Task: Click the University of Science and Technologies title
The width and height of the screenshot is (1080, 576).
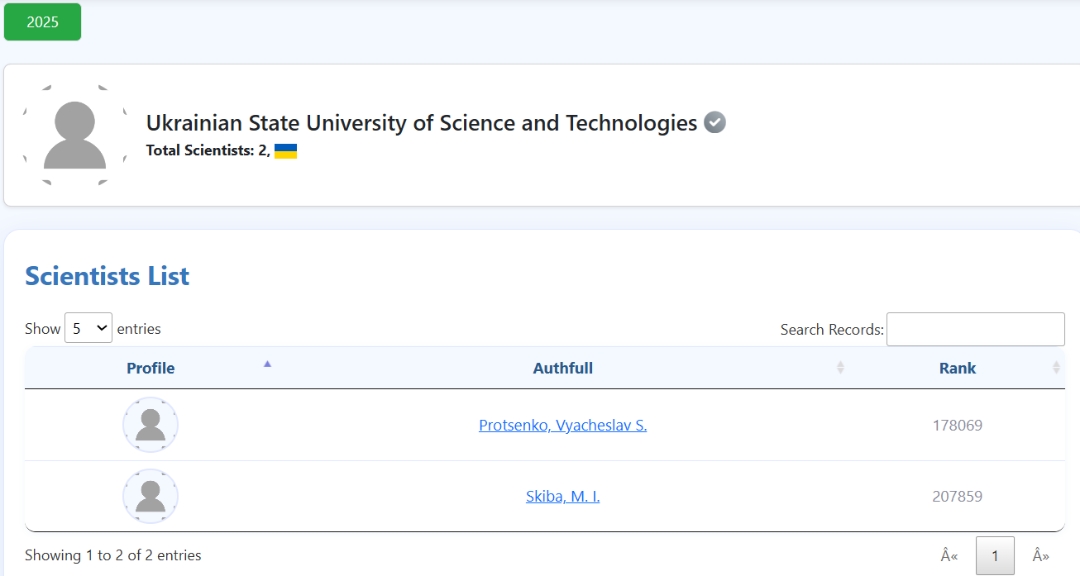Action: [x=421, y=123]
